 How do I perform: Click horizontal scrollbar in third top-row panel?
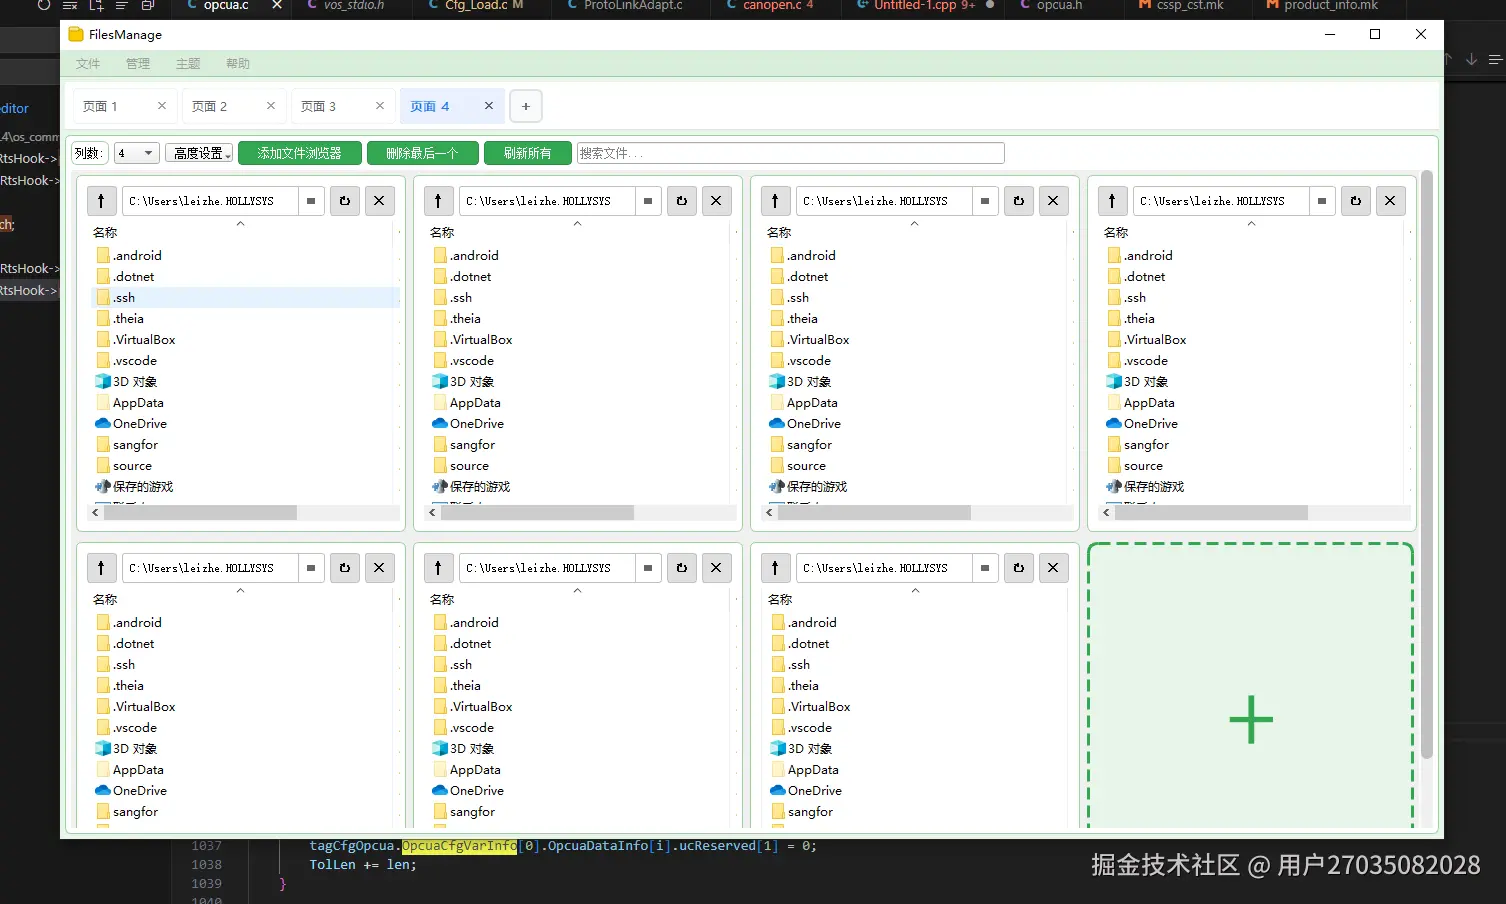(x=874, y=512)
